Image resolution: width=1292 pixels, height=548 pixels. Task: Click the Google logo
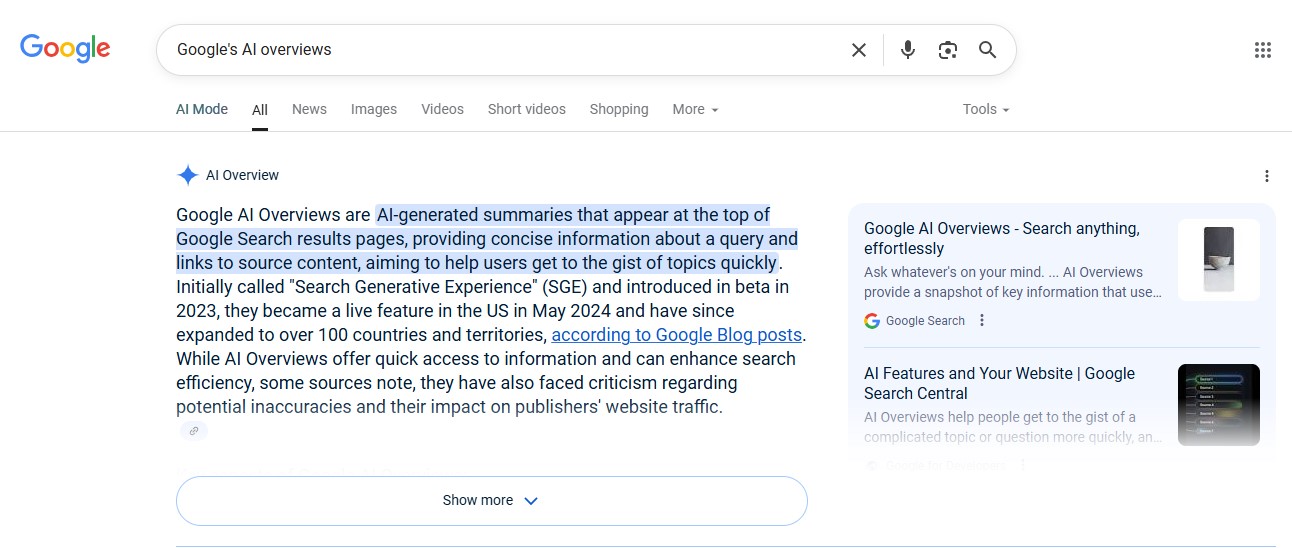click(x=65, y=48)
